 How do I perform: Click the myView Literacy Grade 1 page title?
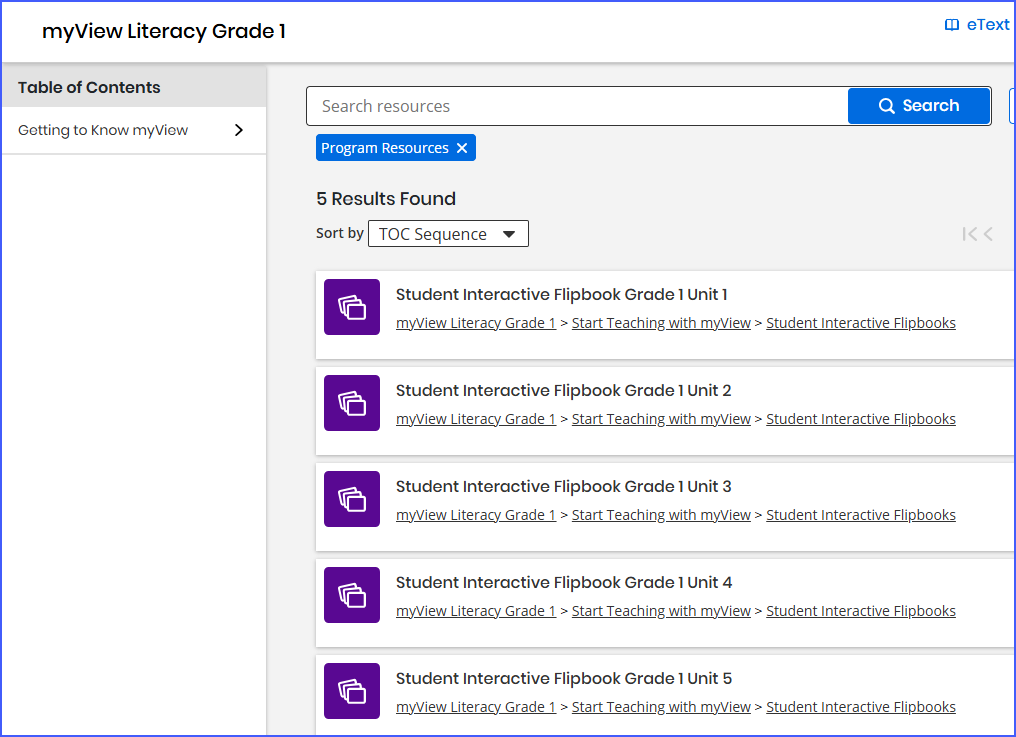[x=164, y=32]
